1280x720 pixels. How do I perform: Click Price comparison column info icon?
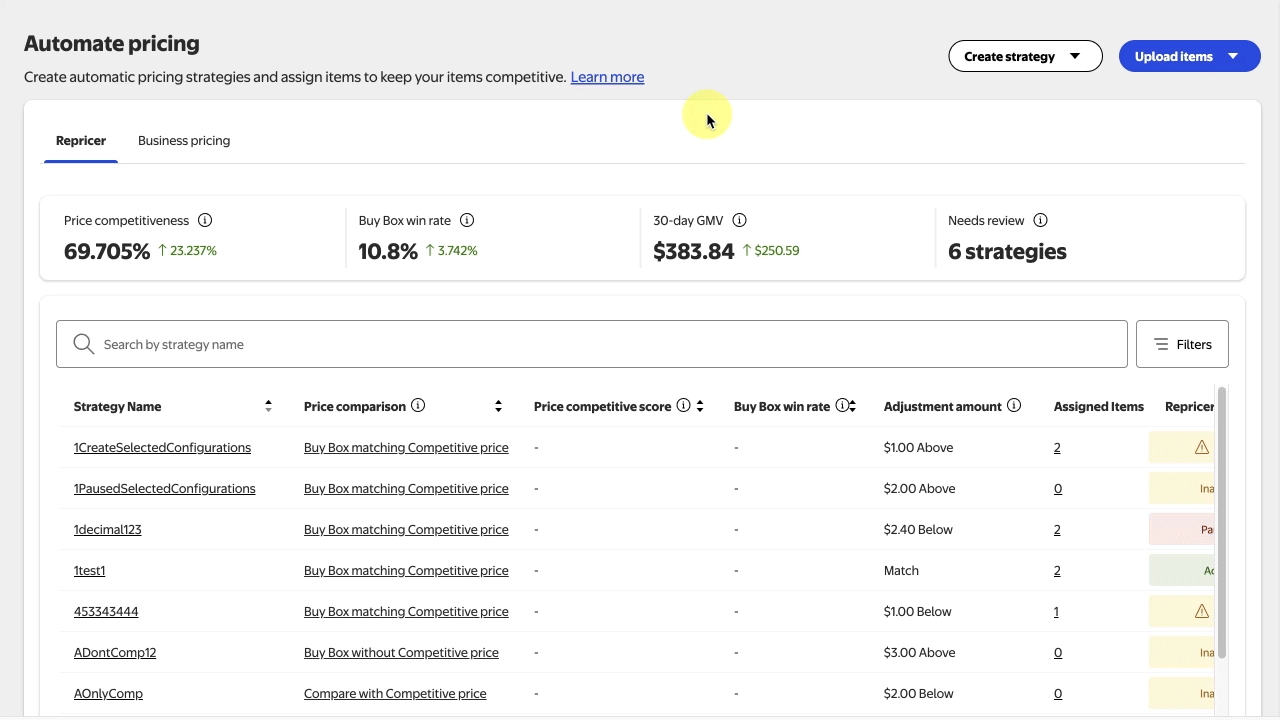[x=418, y=405]
